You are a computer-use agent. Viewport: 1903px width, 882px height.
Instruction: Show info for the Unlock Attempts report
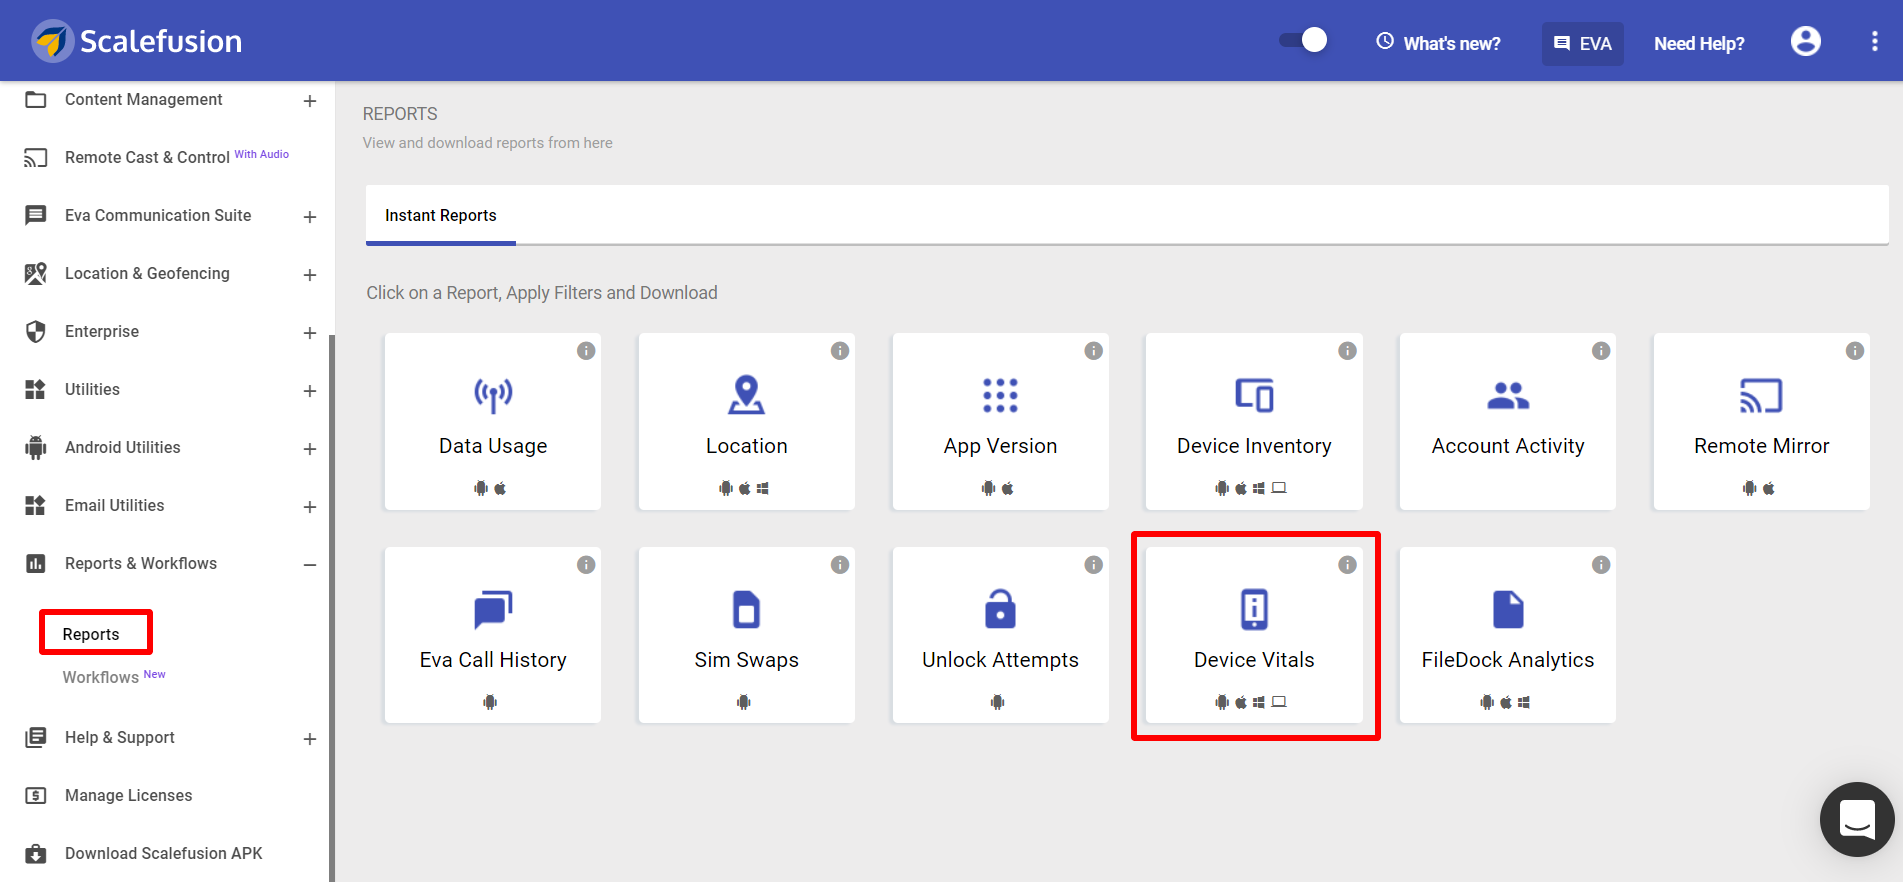(x=1094, y=565)
